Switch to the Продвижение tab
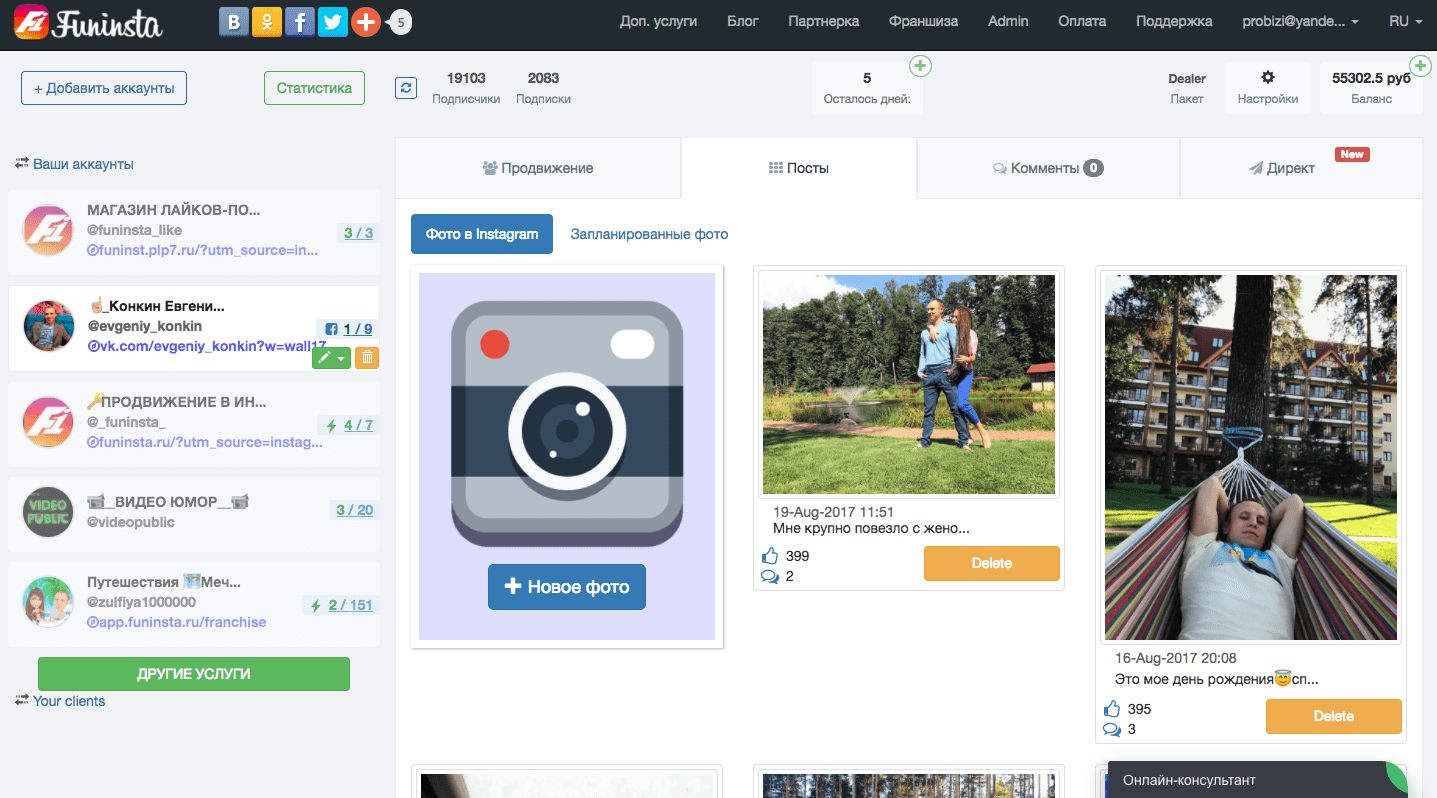This screenshot has width=1437, height=798. (x=538, y=168)
